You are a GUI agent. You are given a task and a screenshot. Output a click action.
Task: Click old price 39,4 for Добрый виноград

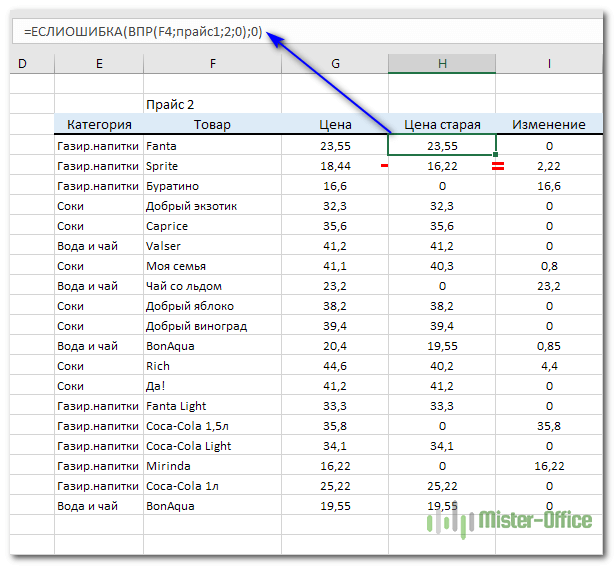(442, 325)
